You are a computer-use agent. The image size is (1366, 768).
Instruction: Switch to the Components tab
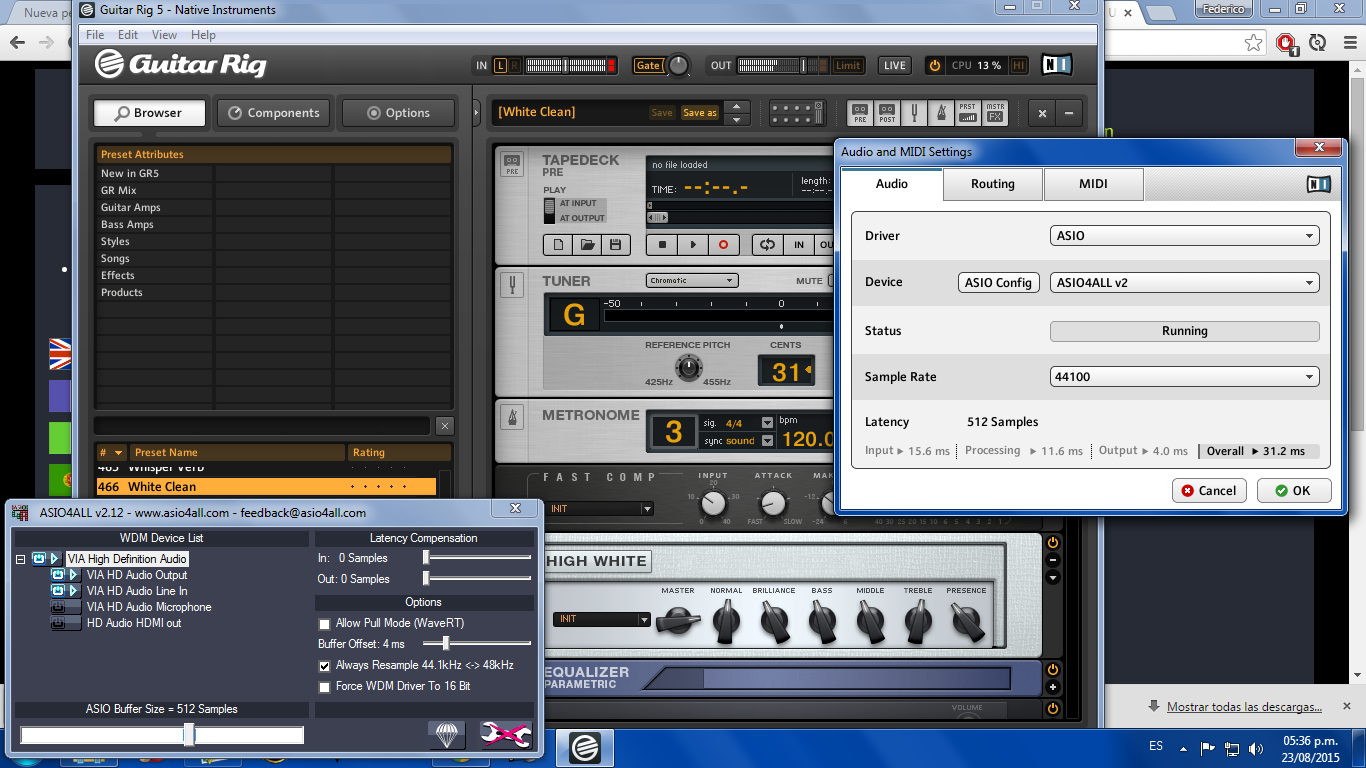[274, 113]
